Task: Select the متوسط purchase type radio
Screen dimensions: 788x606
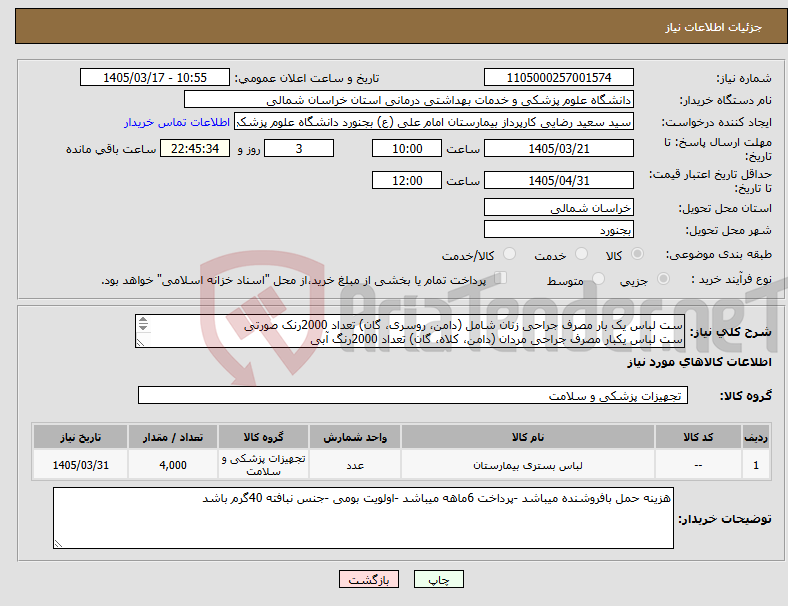Action: [598, 279]
